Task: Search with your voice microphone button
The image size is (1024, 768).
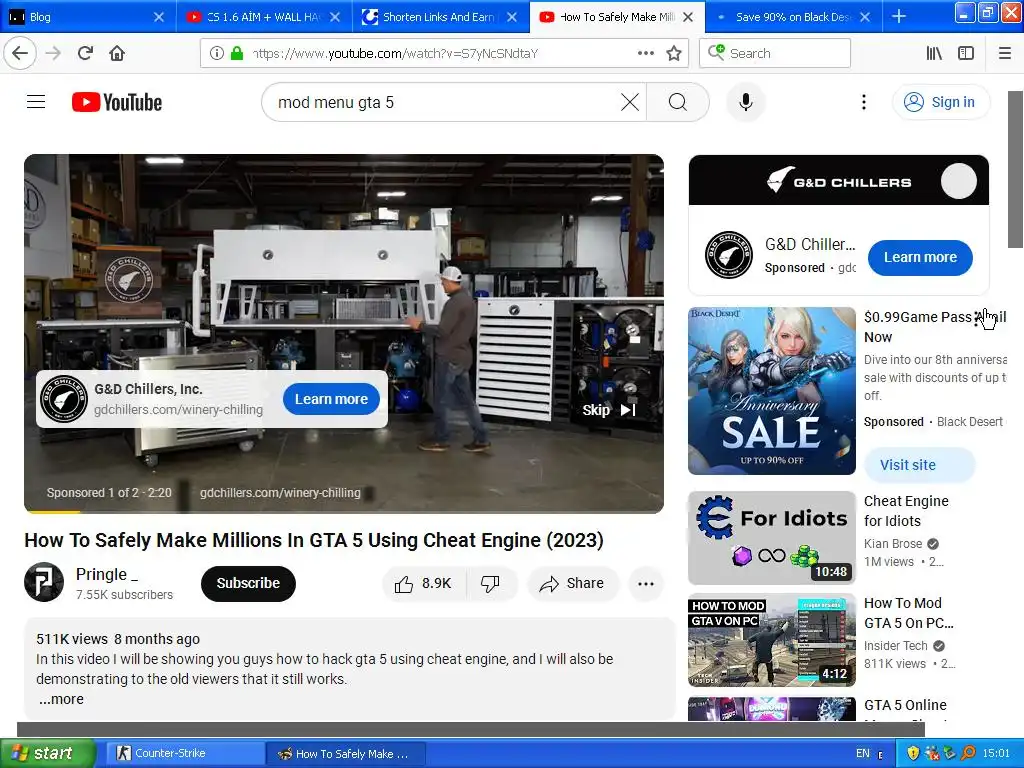Action: 746,102
